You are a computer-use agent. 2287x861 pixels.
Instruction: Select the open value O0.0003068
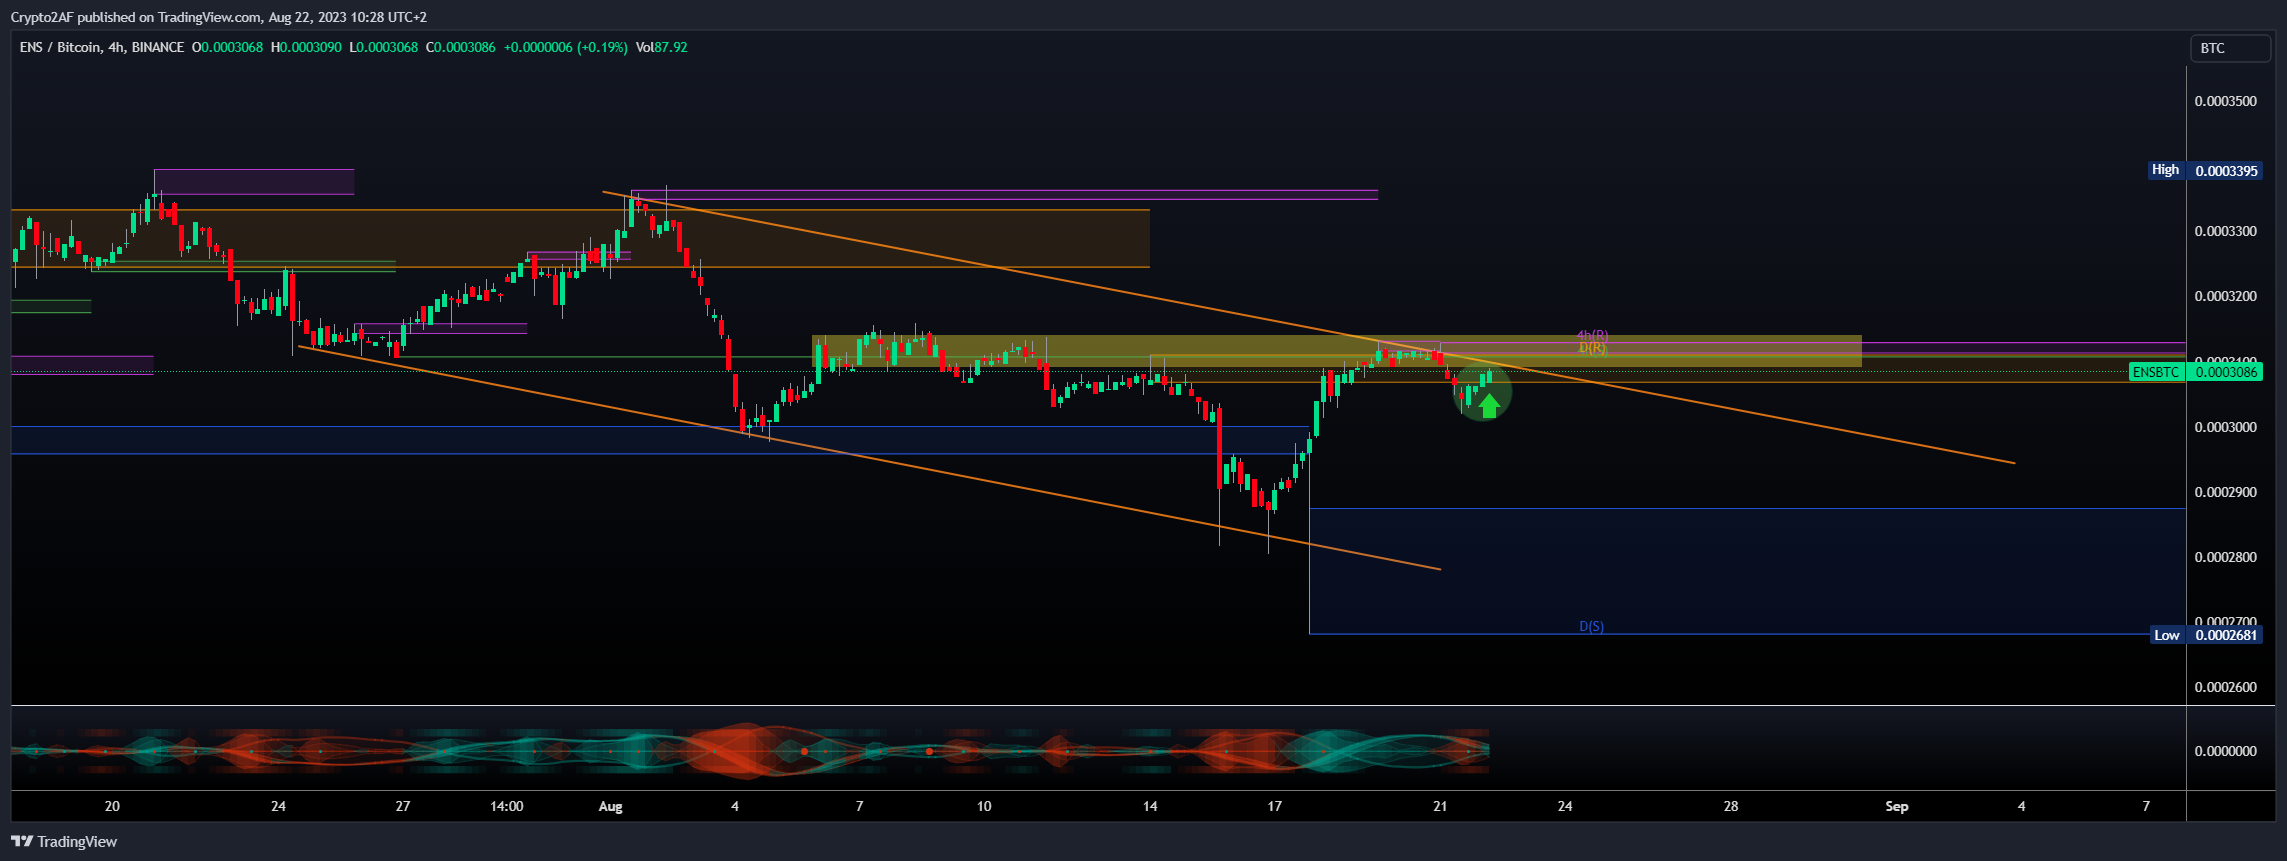(227, 47)
